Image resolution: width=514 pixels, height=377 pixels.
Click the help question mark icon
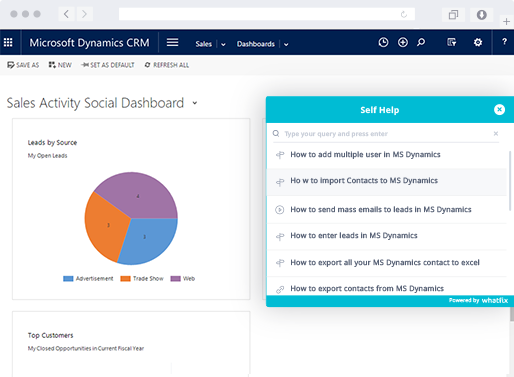tap(504, 42)
